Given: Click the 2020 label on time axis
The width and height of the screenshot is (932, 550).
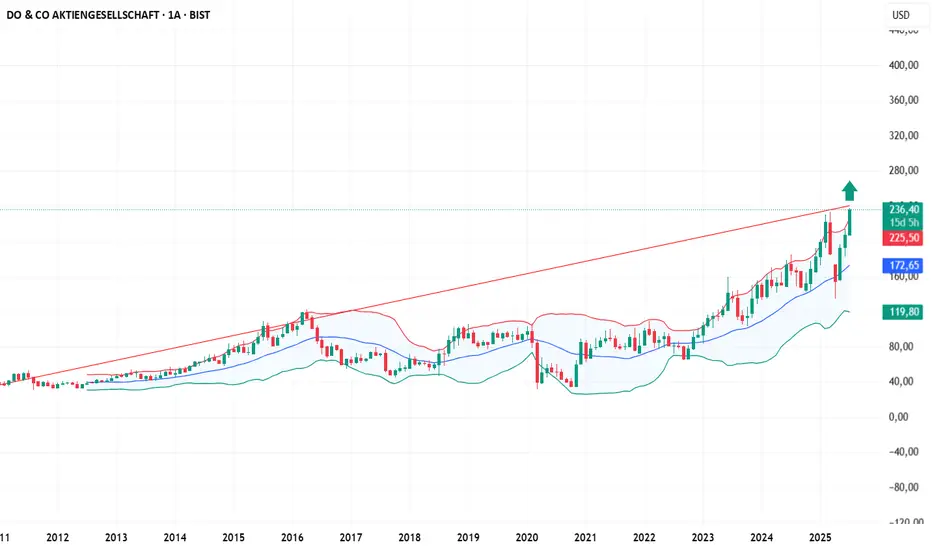Looking at the screenshot, I should coord(527,538).
